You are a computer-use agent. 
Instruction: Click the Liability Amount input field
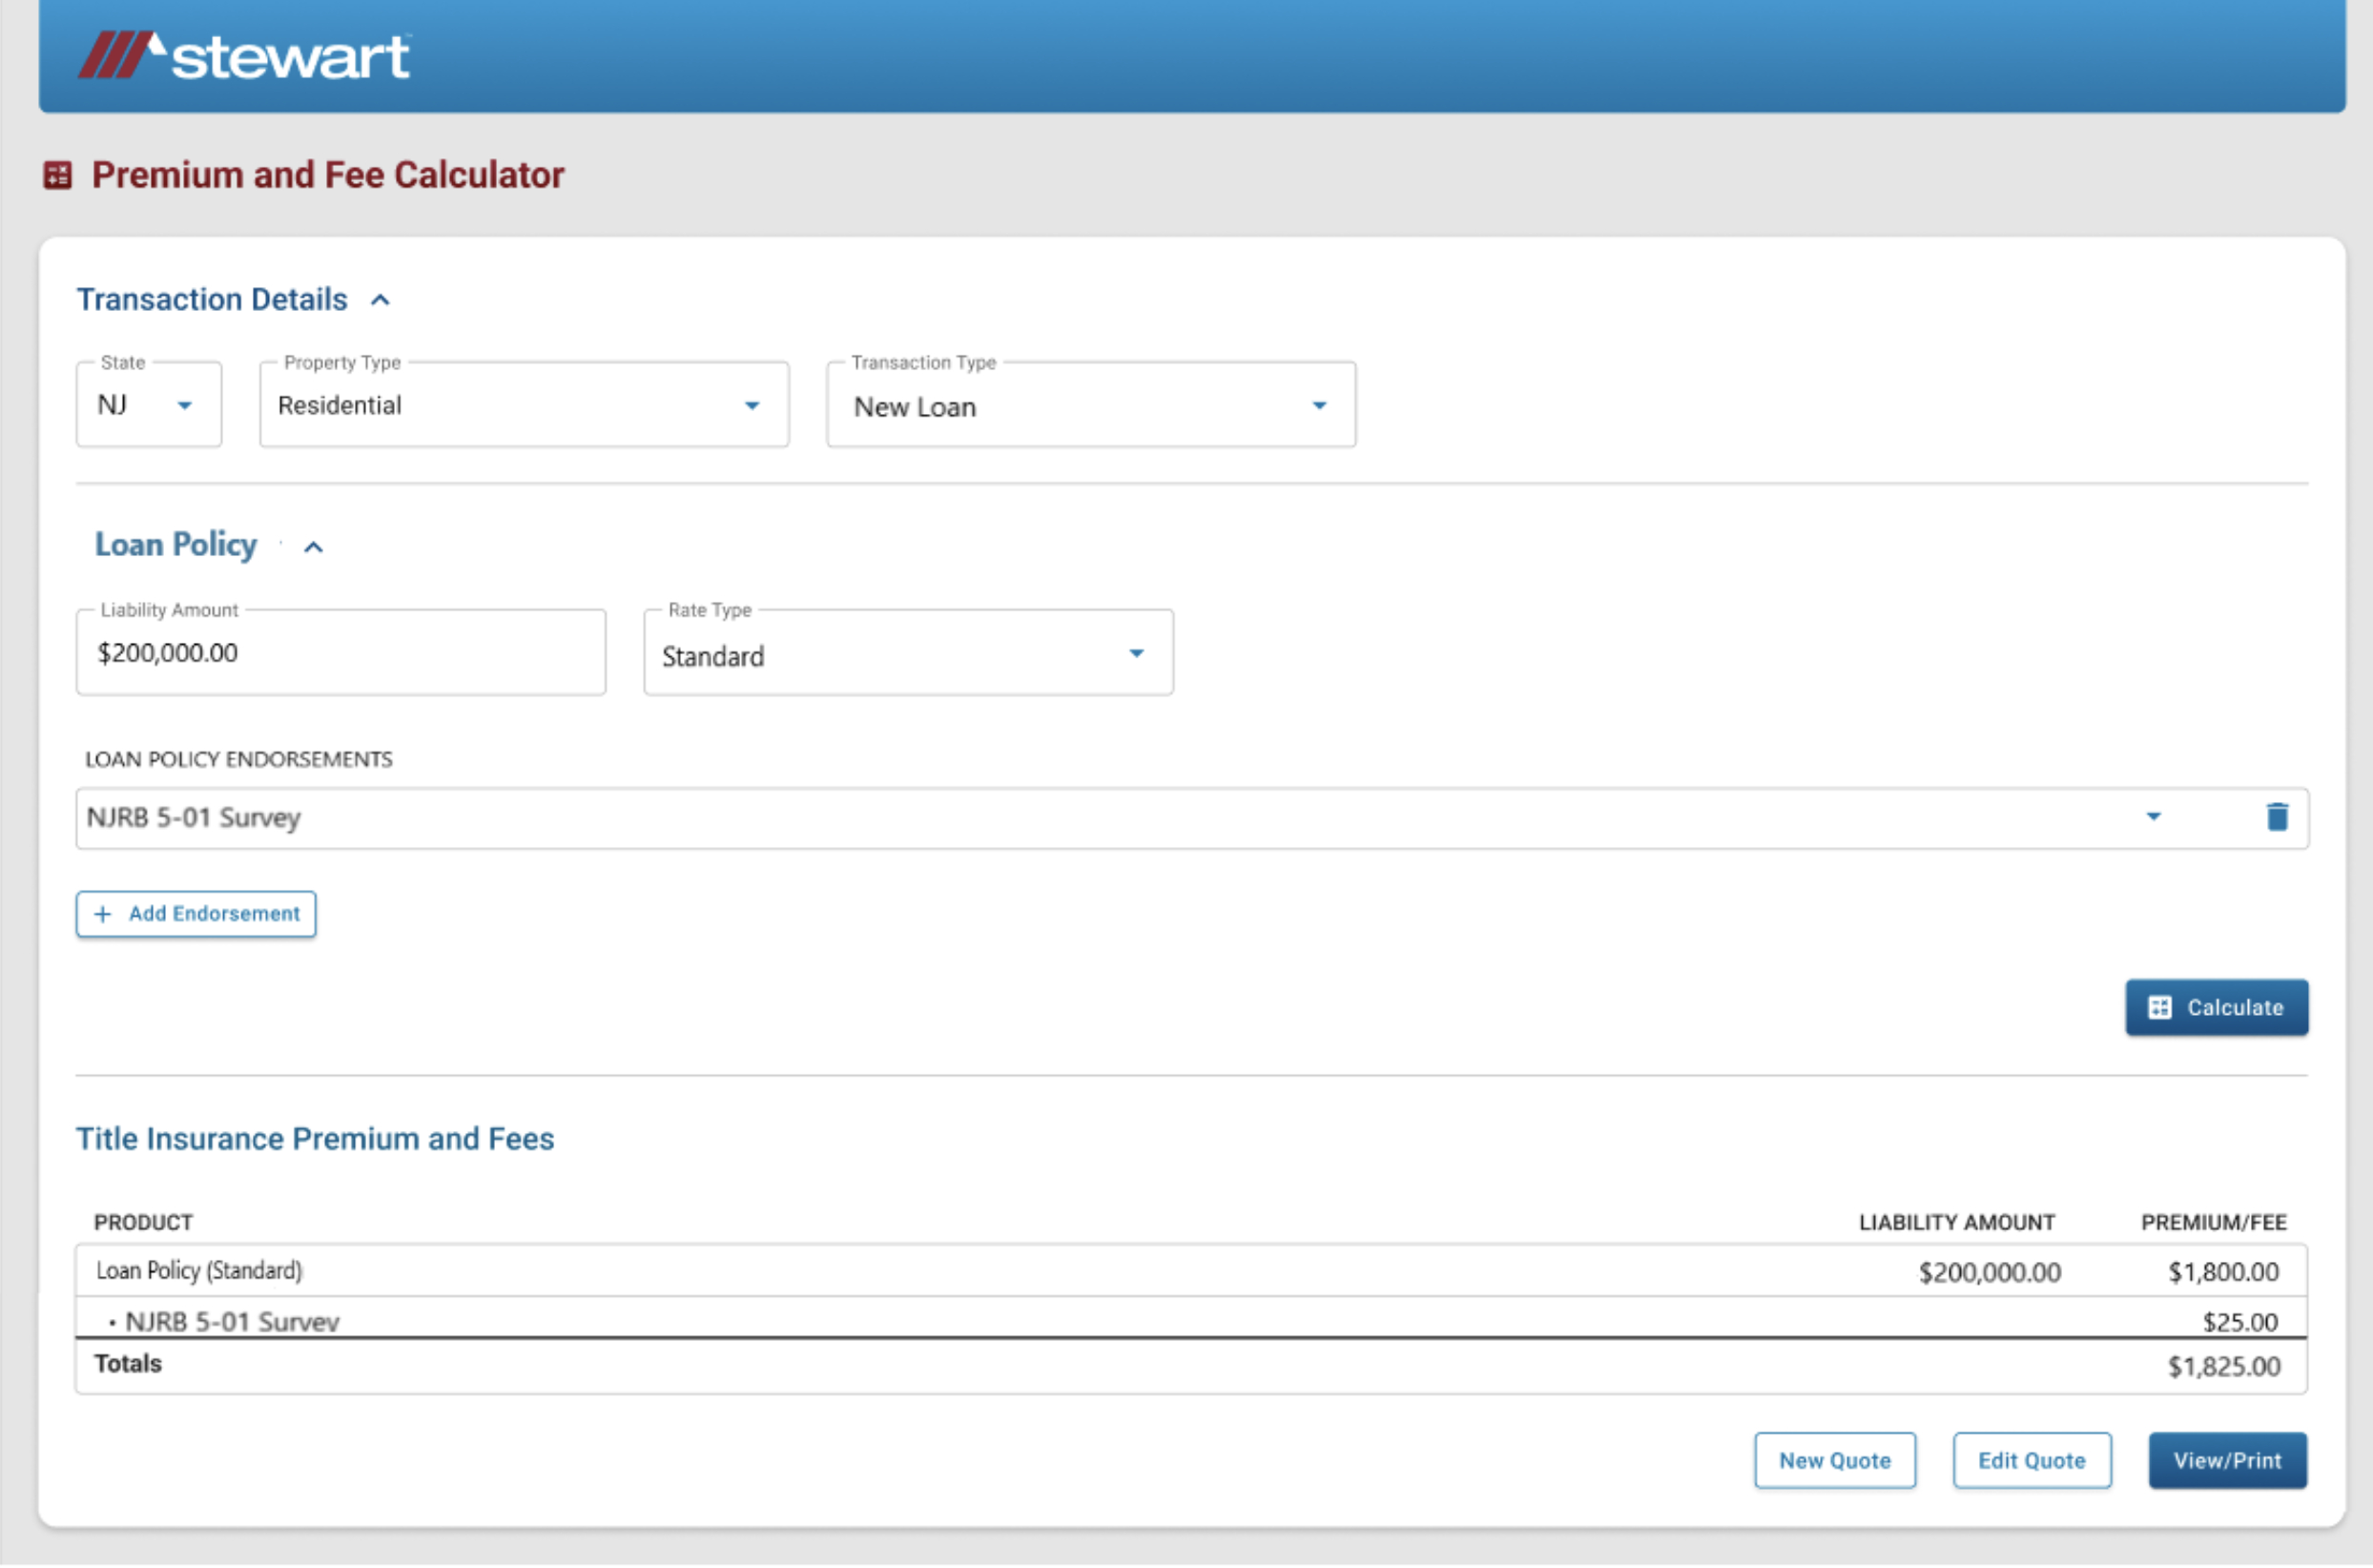[340, 653]
